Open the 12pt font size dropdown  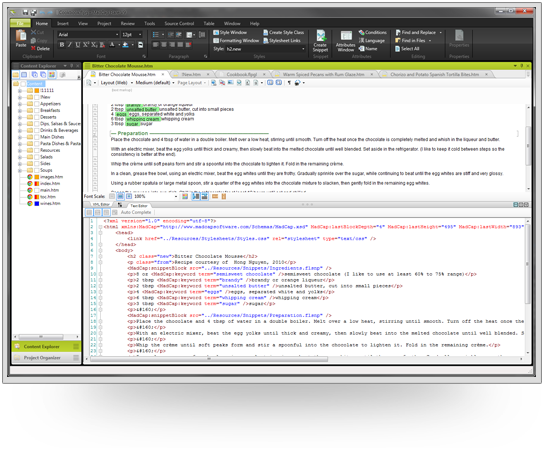[140, 34]
